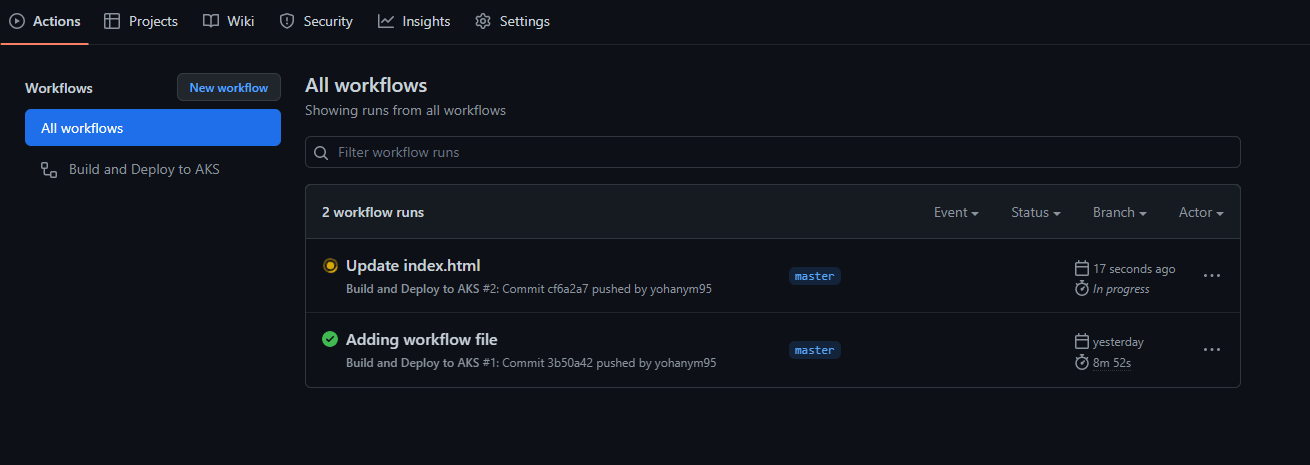This screenshot has width=1310, height=465.
Task: Open the Update index.html workflow run
Action: coord(413,266)
